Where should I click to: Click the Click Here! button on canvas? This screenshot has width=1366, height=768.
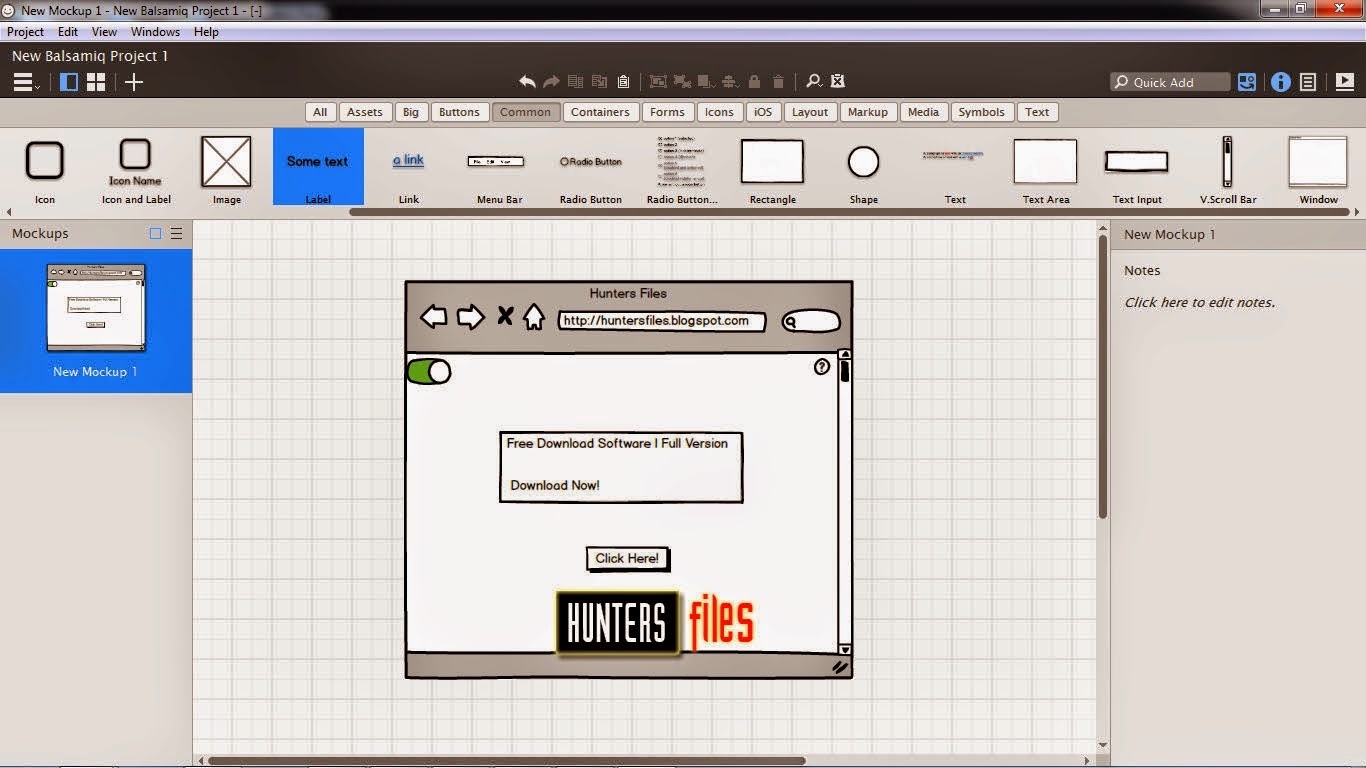(x=627, y=558)
